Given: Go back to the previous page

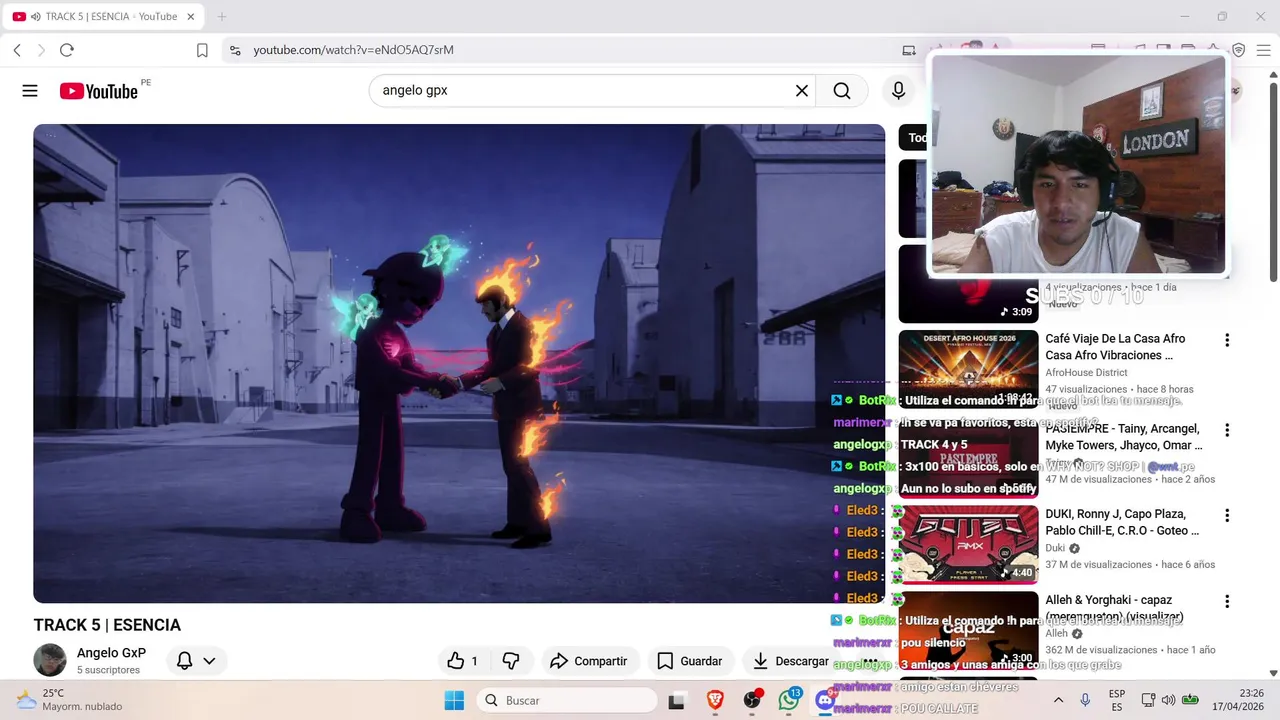Looking at the screenshot, I should pos(17,50).
